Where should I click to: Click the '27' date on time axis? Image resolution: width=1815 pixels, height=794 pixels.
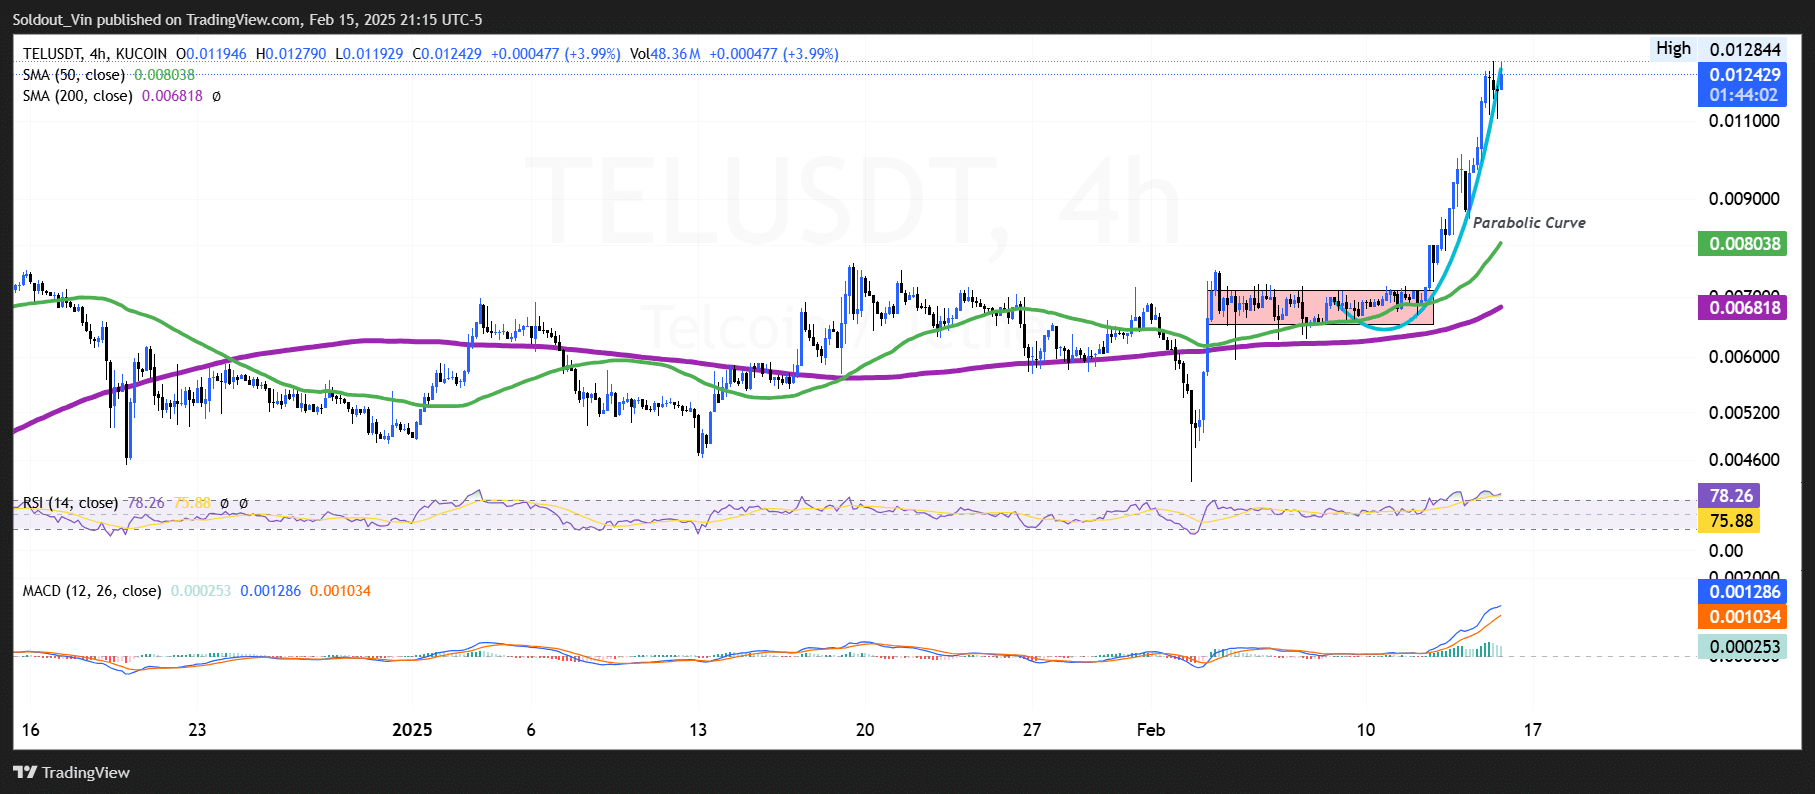1032,730
